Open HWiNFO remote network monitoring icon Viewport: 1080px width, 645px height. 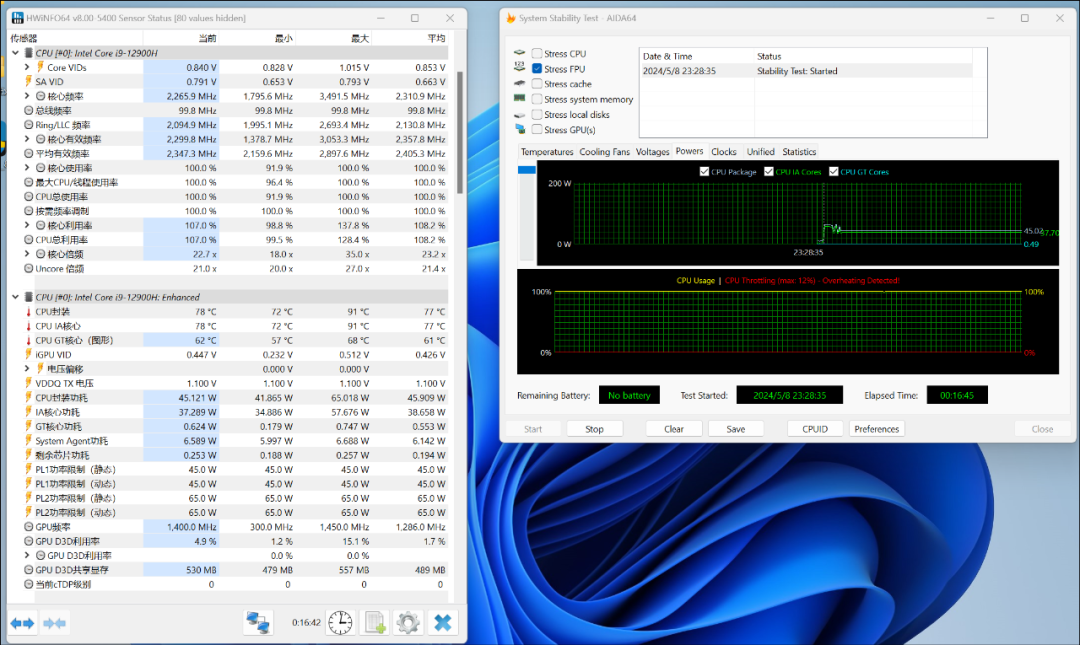[258, 623]
